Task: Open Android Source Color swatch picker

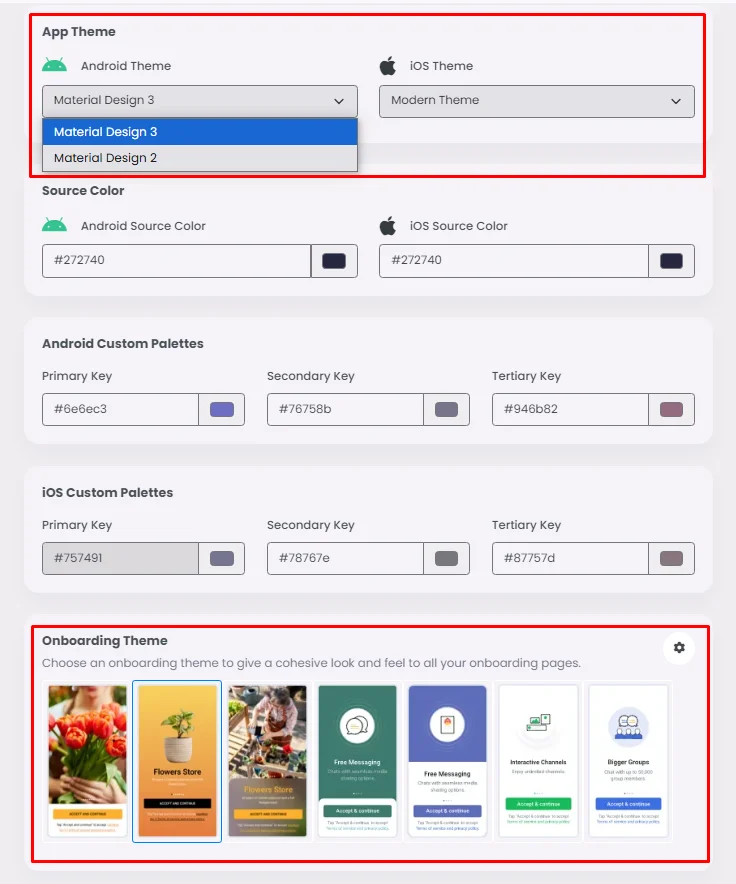Action: [x=334, y=260]
